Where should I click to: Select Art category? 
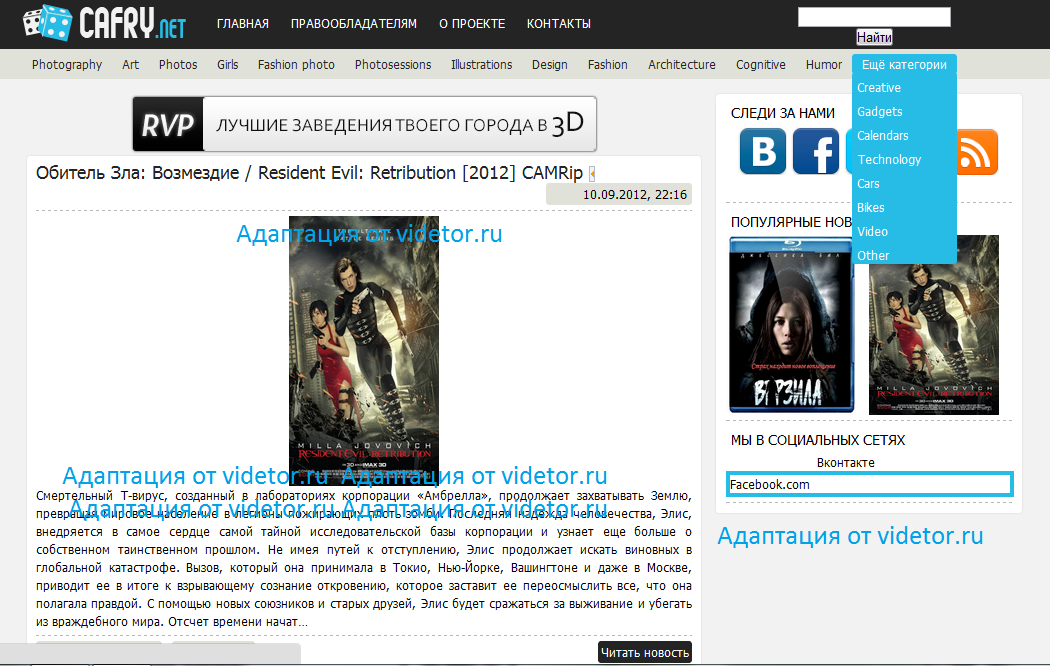(x=131, y=65)
